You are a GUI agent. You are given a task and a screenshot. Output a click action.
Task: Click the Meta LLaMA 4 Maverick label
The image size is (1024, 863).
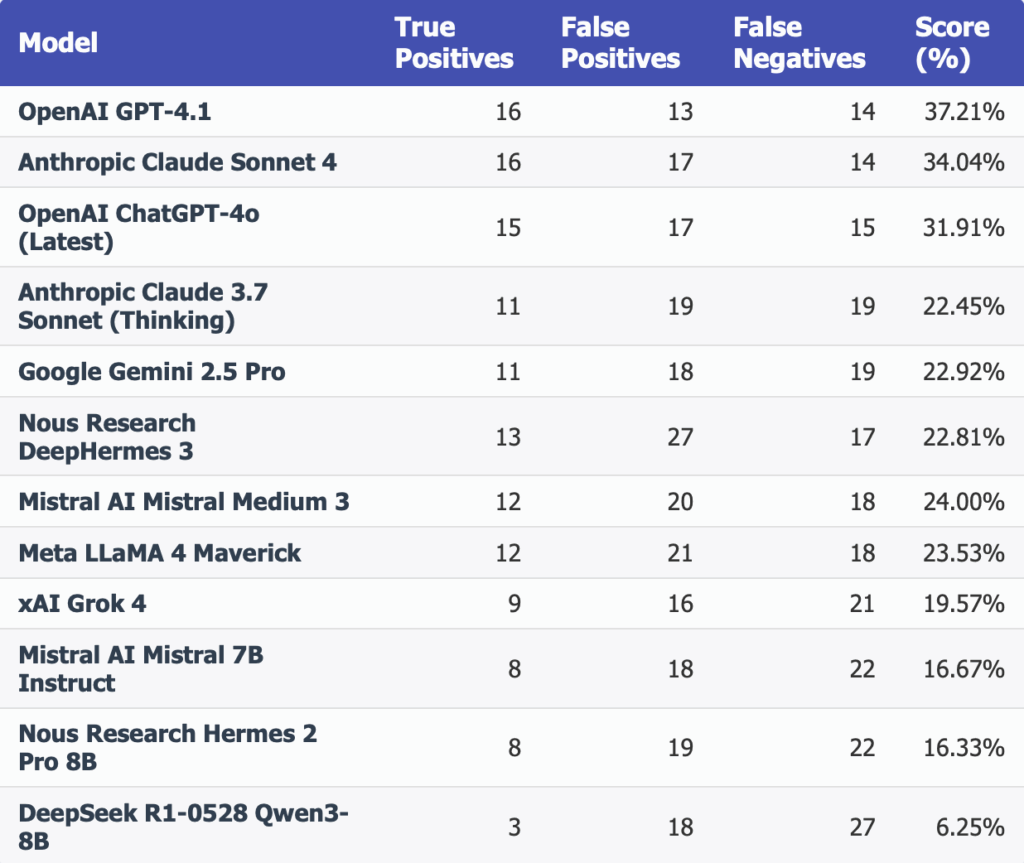160,553
